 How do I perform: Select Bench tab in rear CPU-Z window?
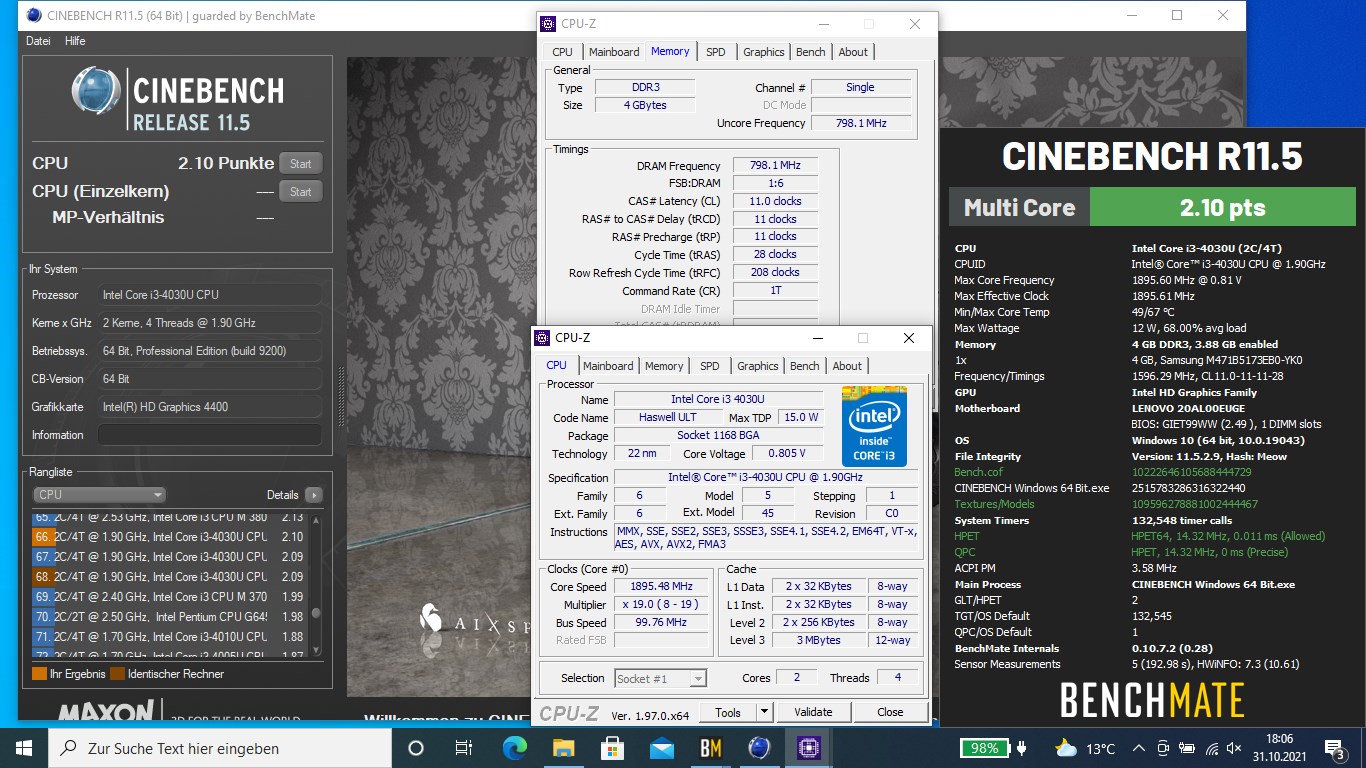pyautogui.click(x=811, y=52)
